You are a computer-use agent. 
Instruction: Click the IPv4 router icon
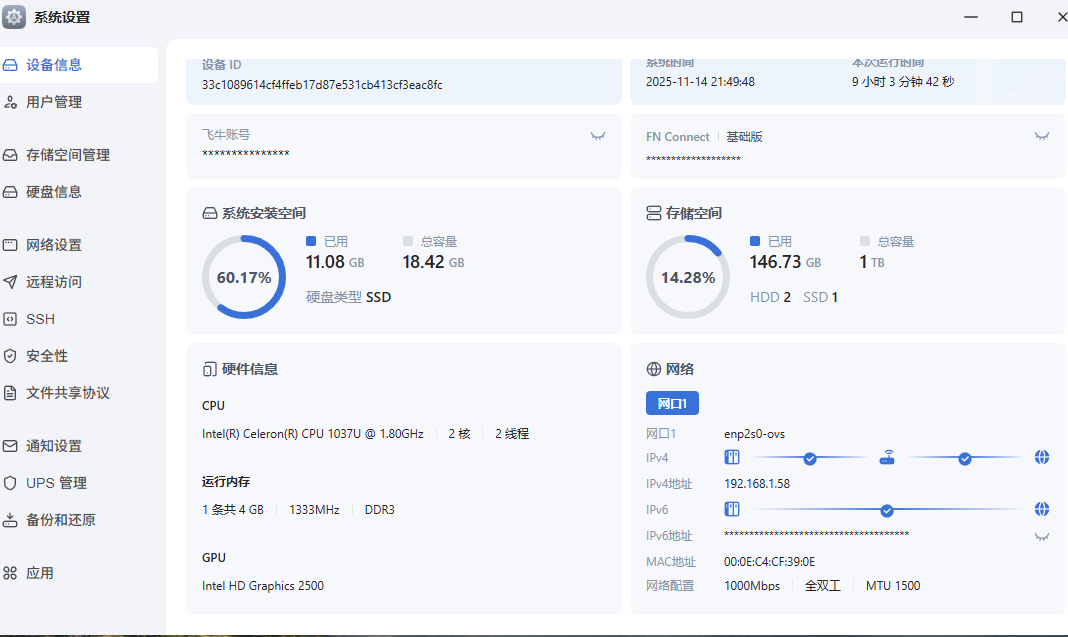click(x=887, y=457)
